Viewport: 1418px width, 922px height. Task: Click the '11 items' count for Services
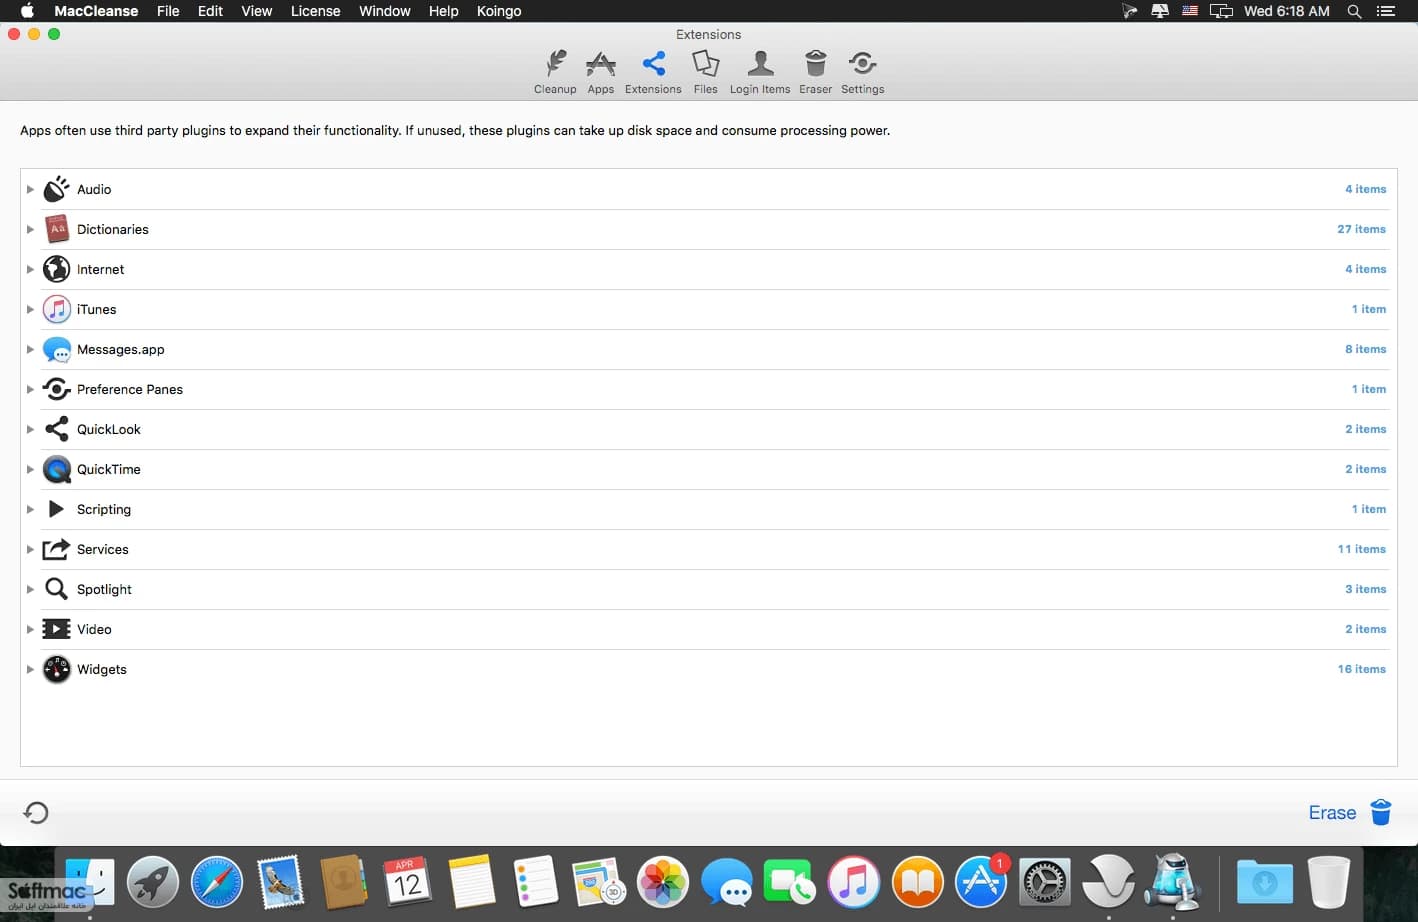[x=1361, y=549]
